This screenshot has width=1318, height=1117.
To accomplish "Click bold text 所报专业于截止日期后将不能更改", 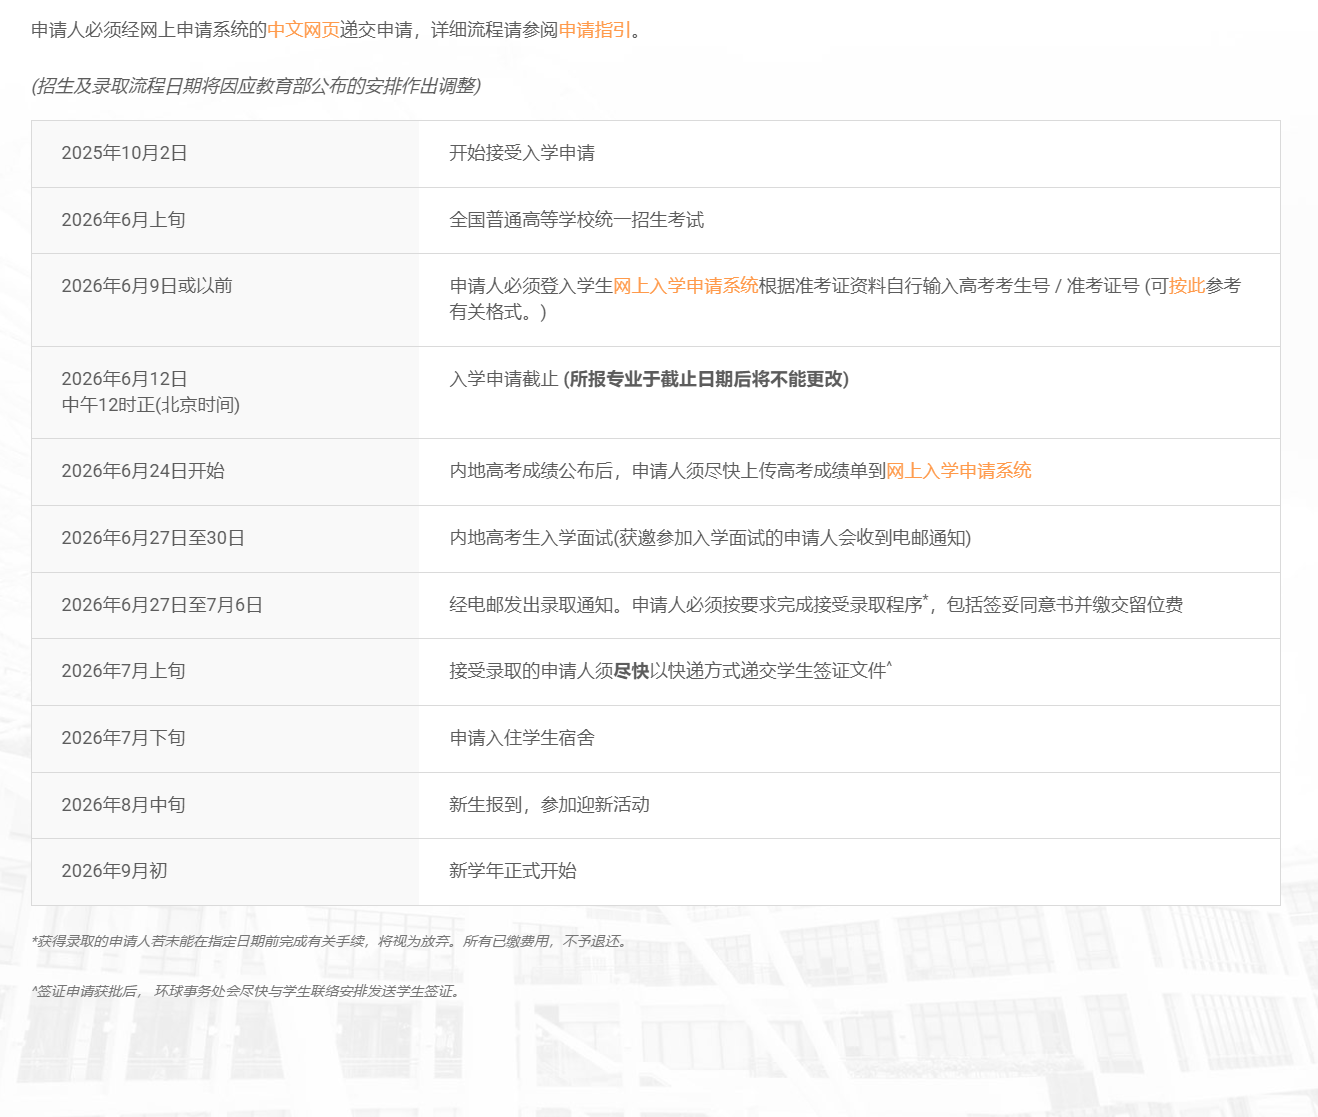I will tap(706, 379).
